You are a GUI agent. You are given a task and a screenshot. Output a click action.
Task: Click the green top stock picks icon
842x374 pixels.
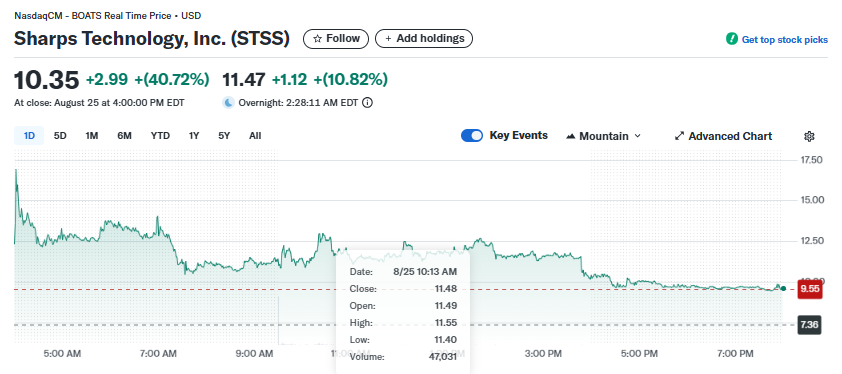[731, 39]
